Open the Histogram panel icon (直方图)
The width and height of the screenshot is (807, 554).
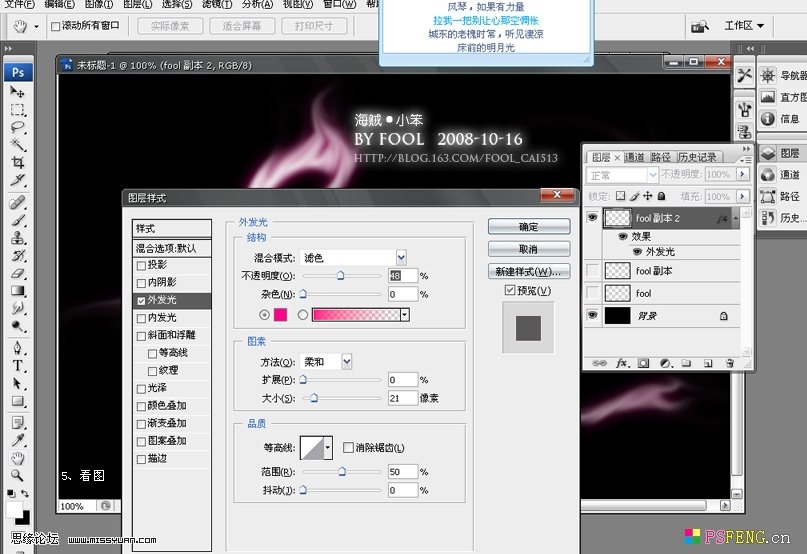coord(767,97)
